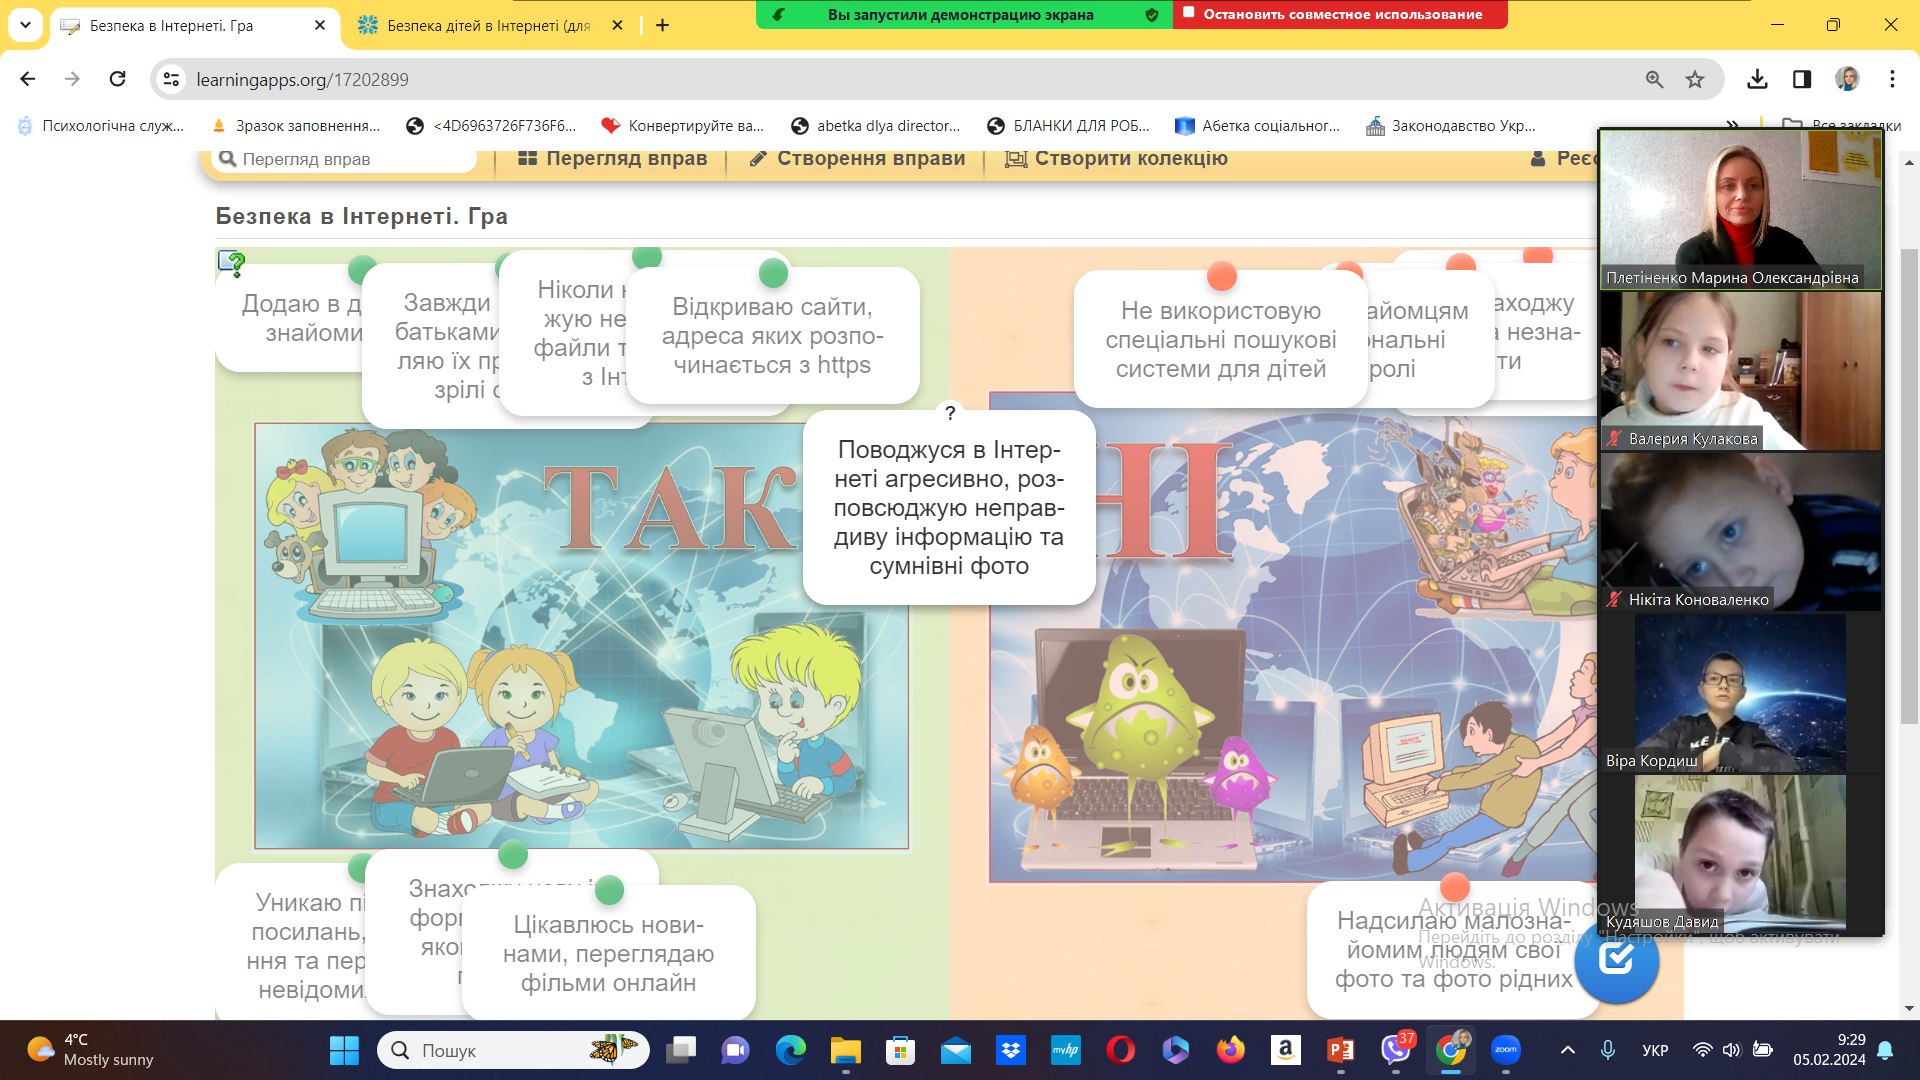
Task: Show hidden system tray icons chevron
Action: pyautogui.click(x=1567, y=1050)
